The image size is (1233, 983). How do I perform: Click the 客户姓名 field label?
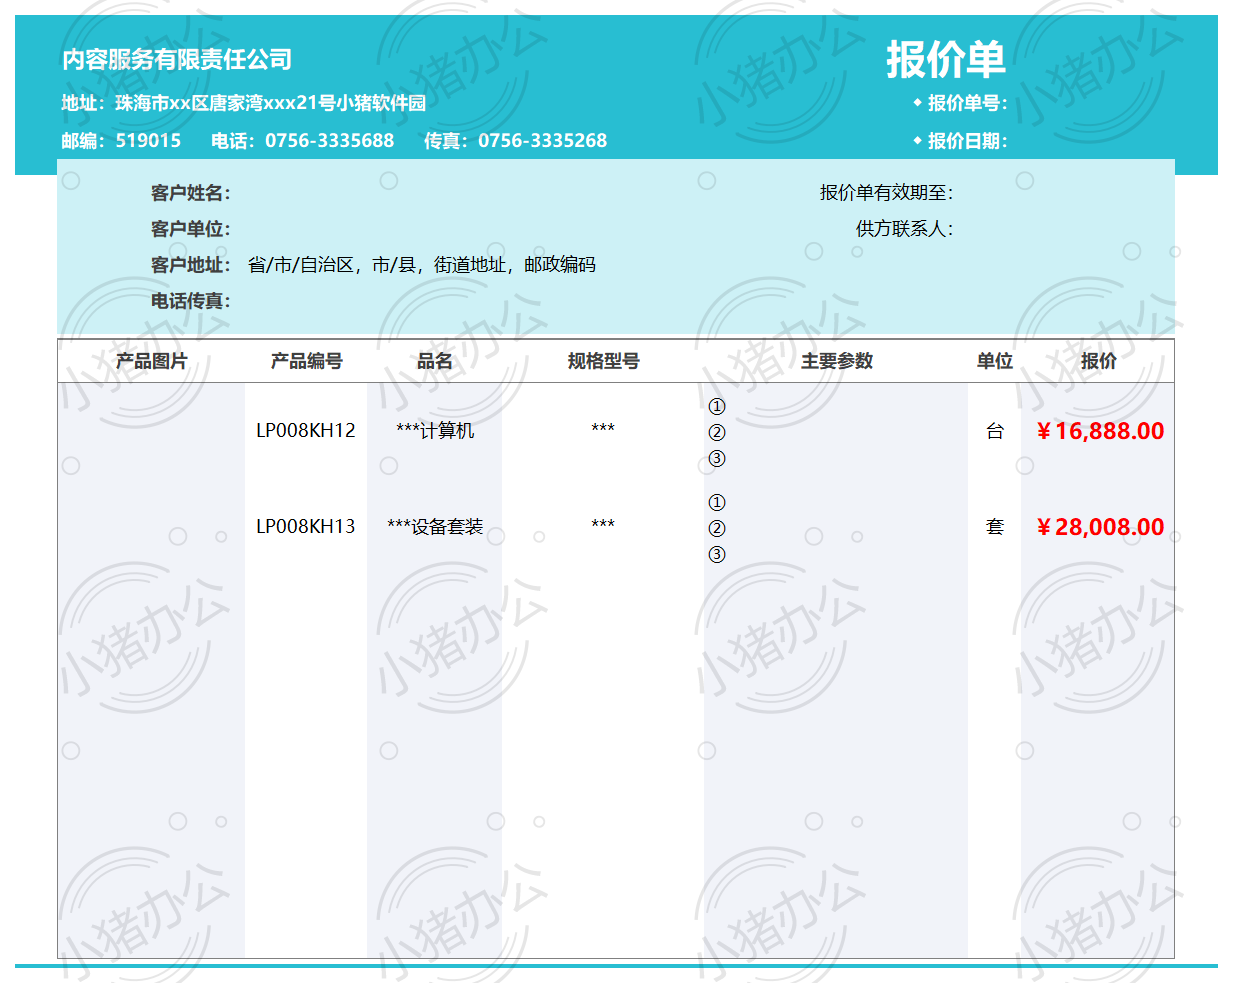coord(190,193)
